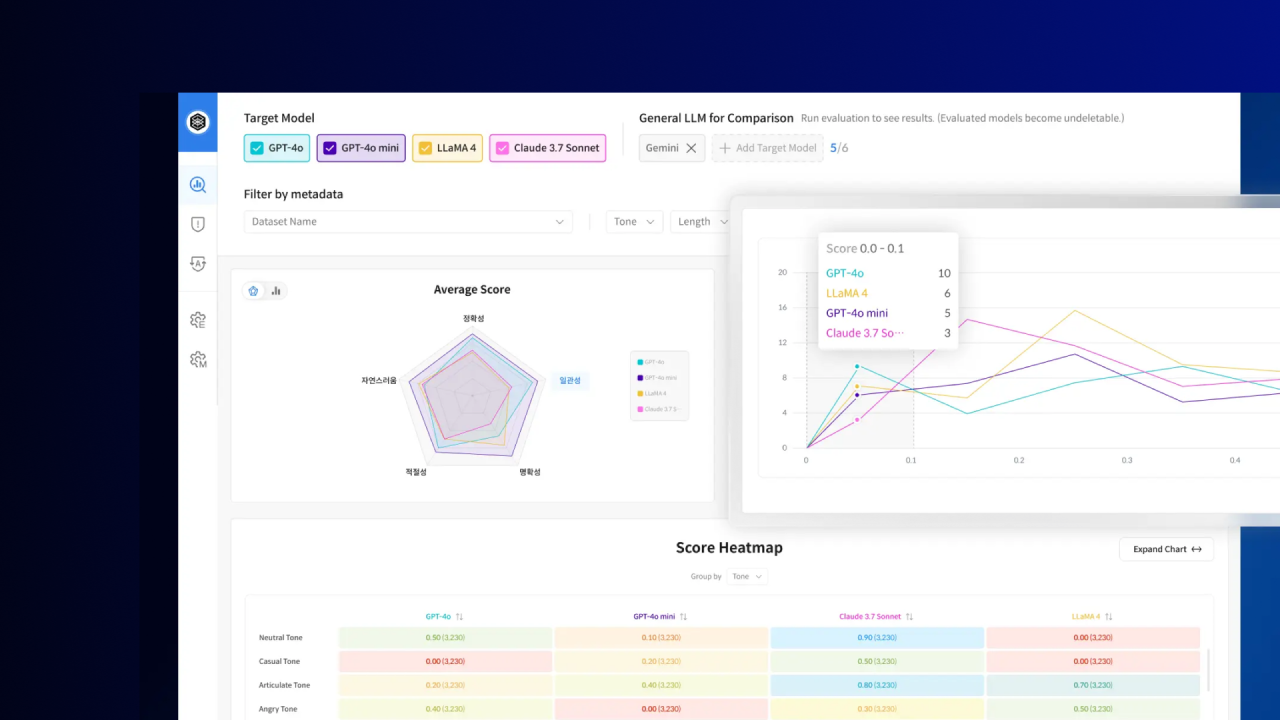Open the gear E settings sidebar icon
Screen dimensions: 1280x720
click(x=197, y=320)
